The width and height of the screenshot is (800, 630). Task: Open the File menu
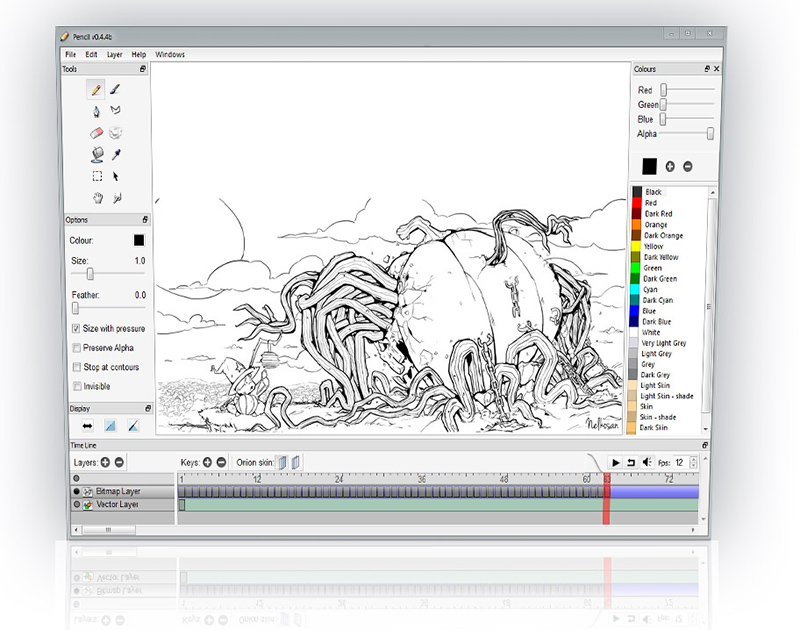click(70, 54)
